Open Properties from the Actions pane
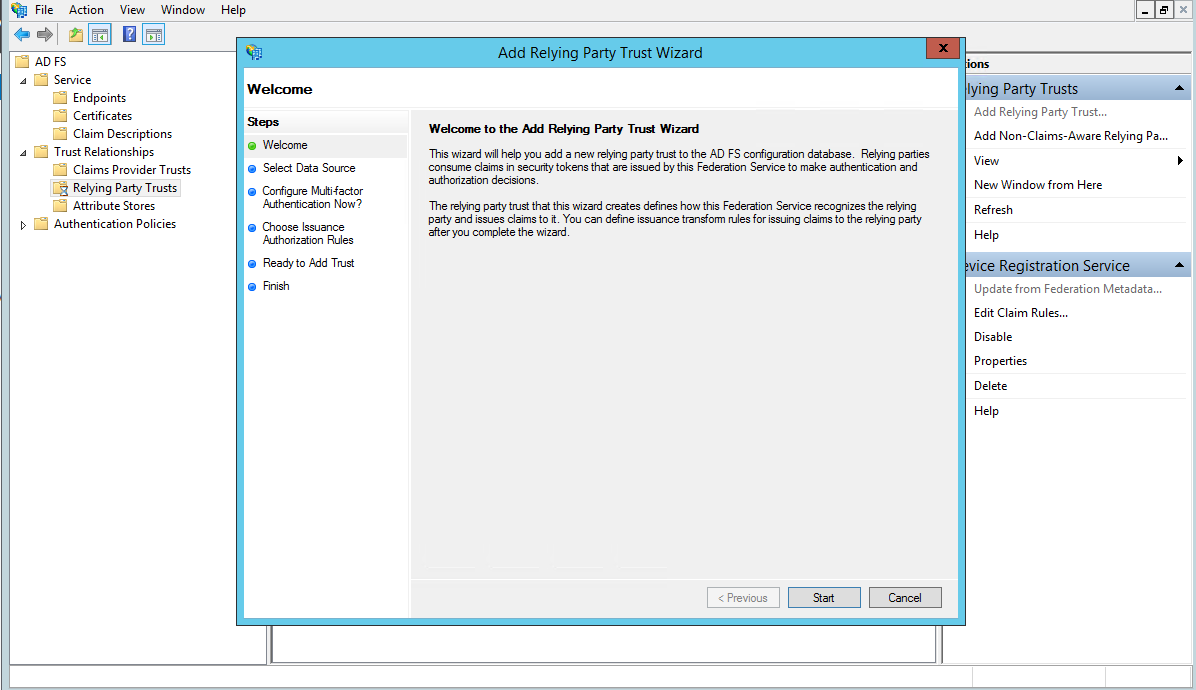This screenshot has height=690, width=1196. click(1001, 361)
